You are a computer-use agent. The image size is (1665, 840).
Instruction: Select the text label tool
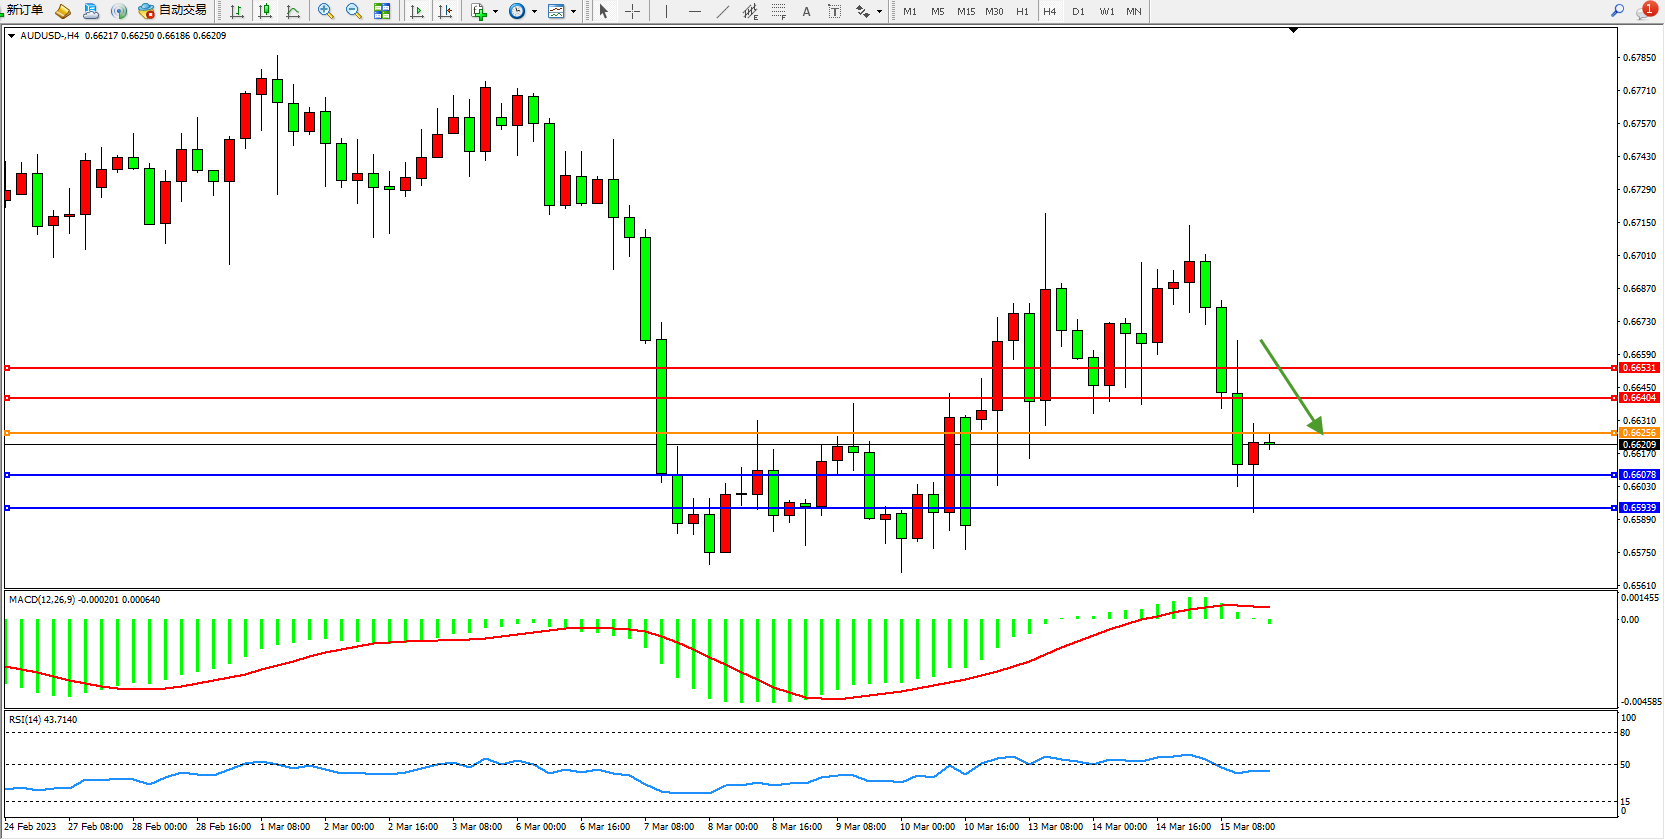click(806, 11)
